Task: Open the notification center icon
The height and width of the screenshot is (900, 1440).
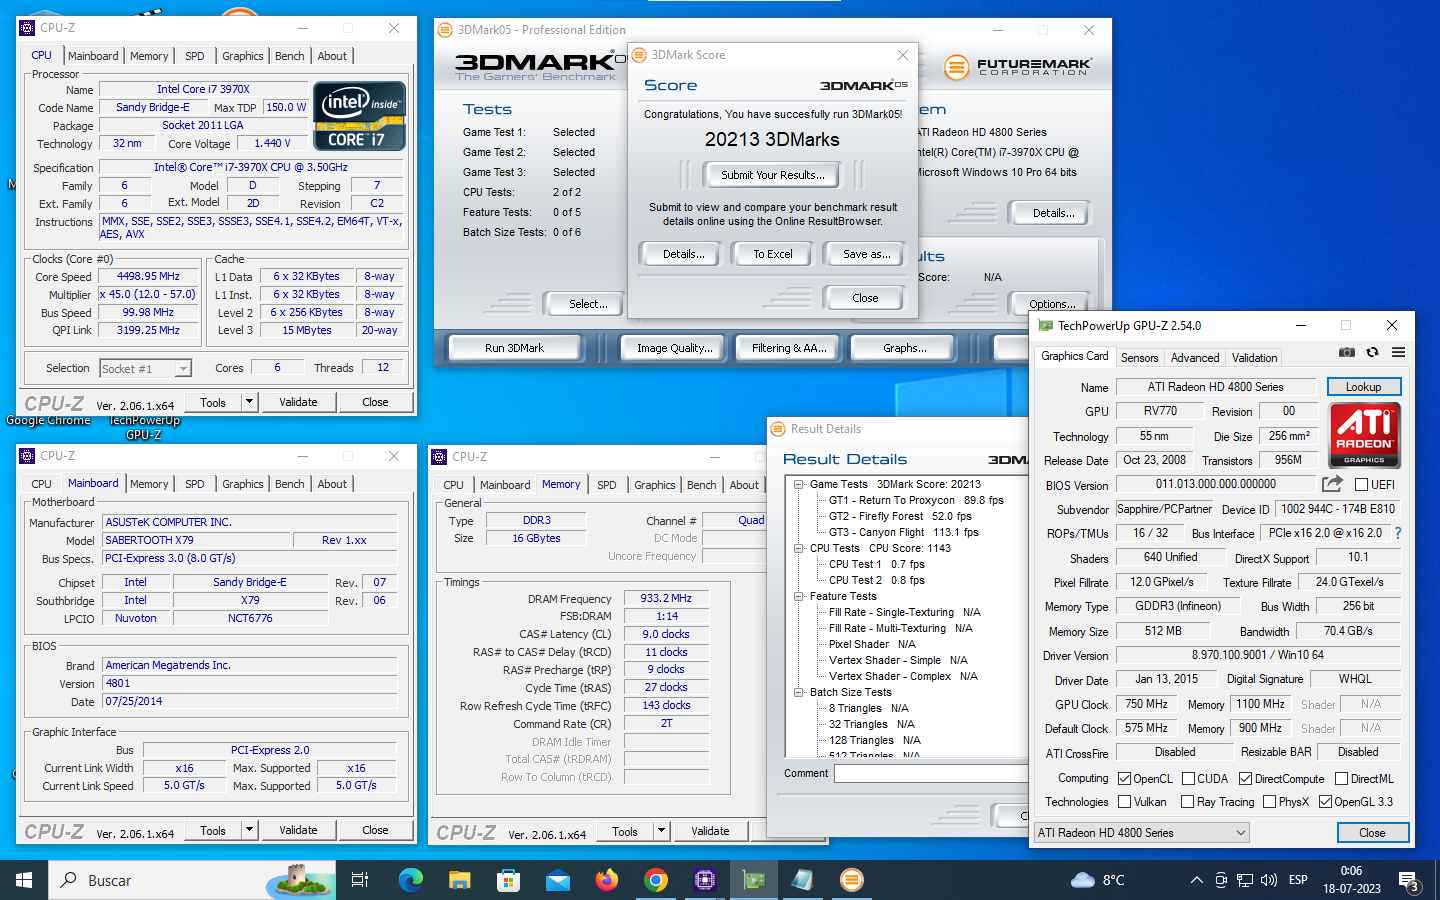Action: [1408, 882]
